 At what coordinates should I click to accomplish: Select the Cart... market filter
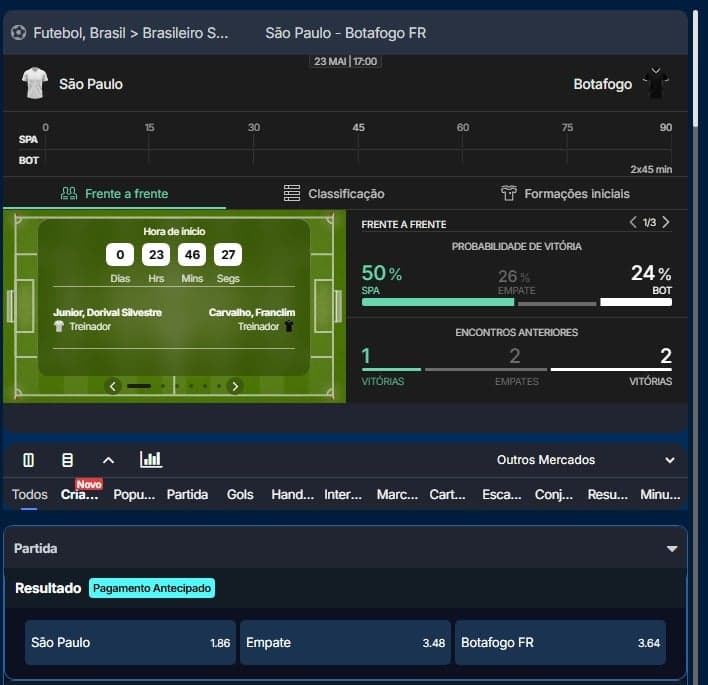pos(447,494)
